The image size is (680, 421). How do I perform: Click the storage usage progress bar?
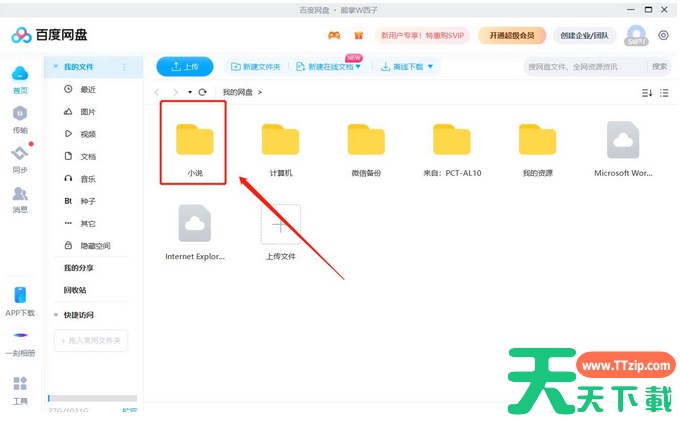92,398
